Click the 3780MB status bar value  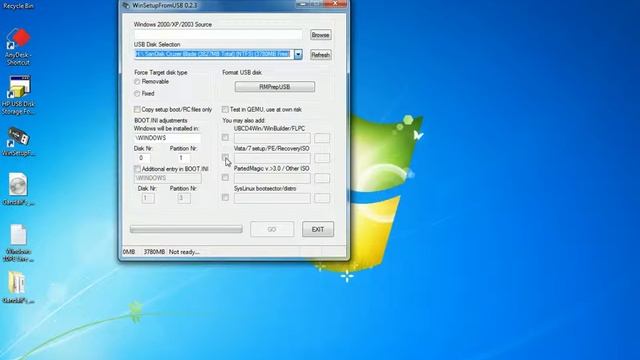pyautogui.click(x=154, y=252)
